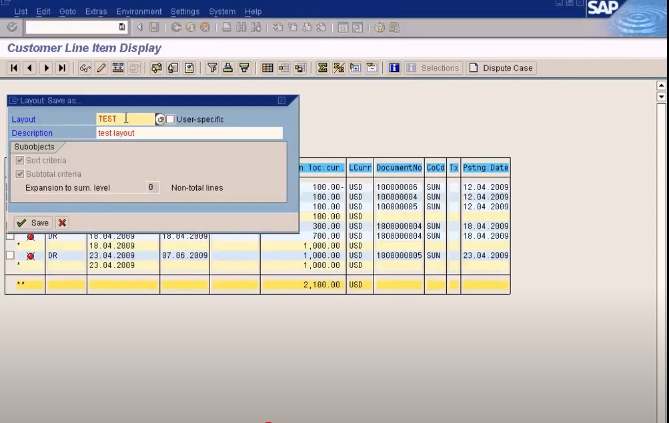Open the Help menu
669x423 pixels.
[253, 12]
